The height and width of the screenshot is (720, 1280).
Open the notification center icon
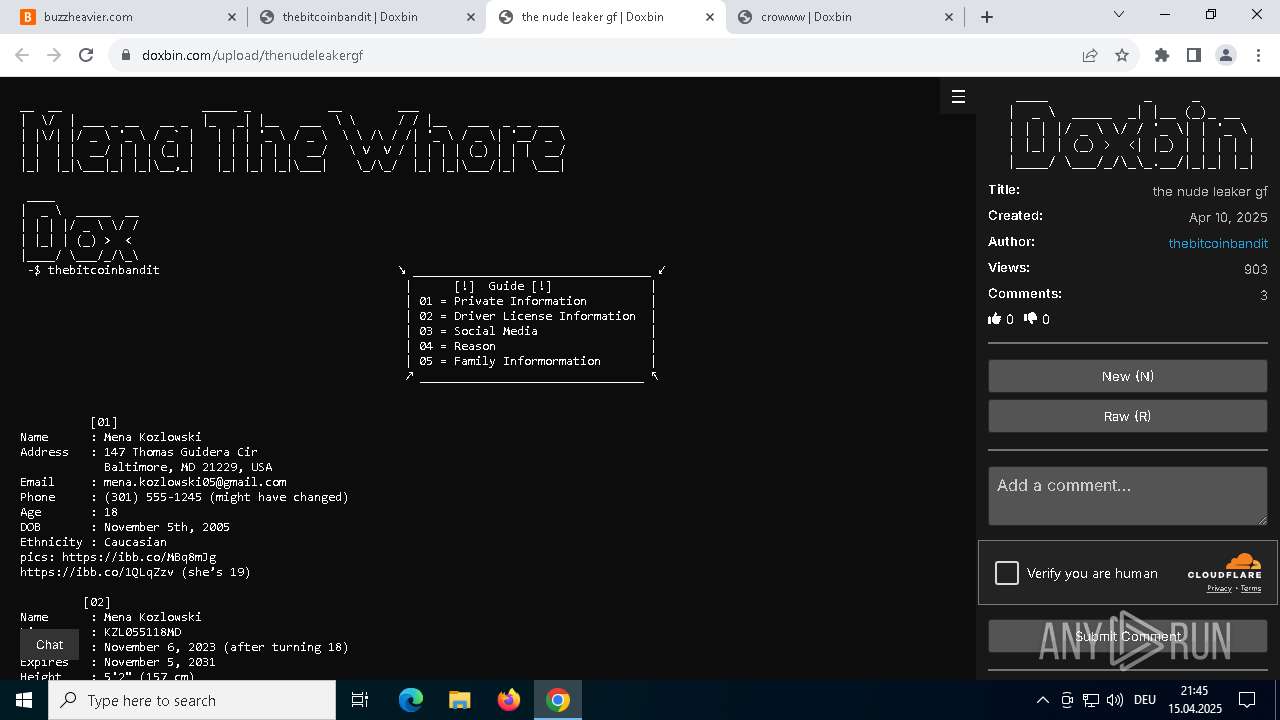1247,700
